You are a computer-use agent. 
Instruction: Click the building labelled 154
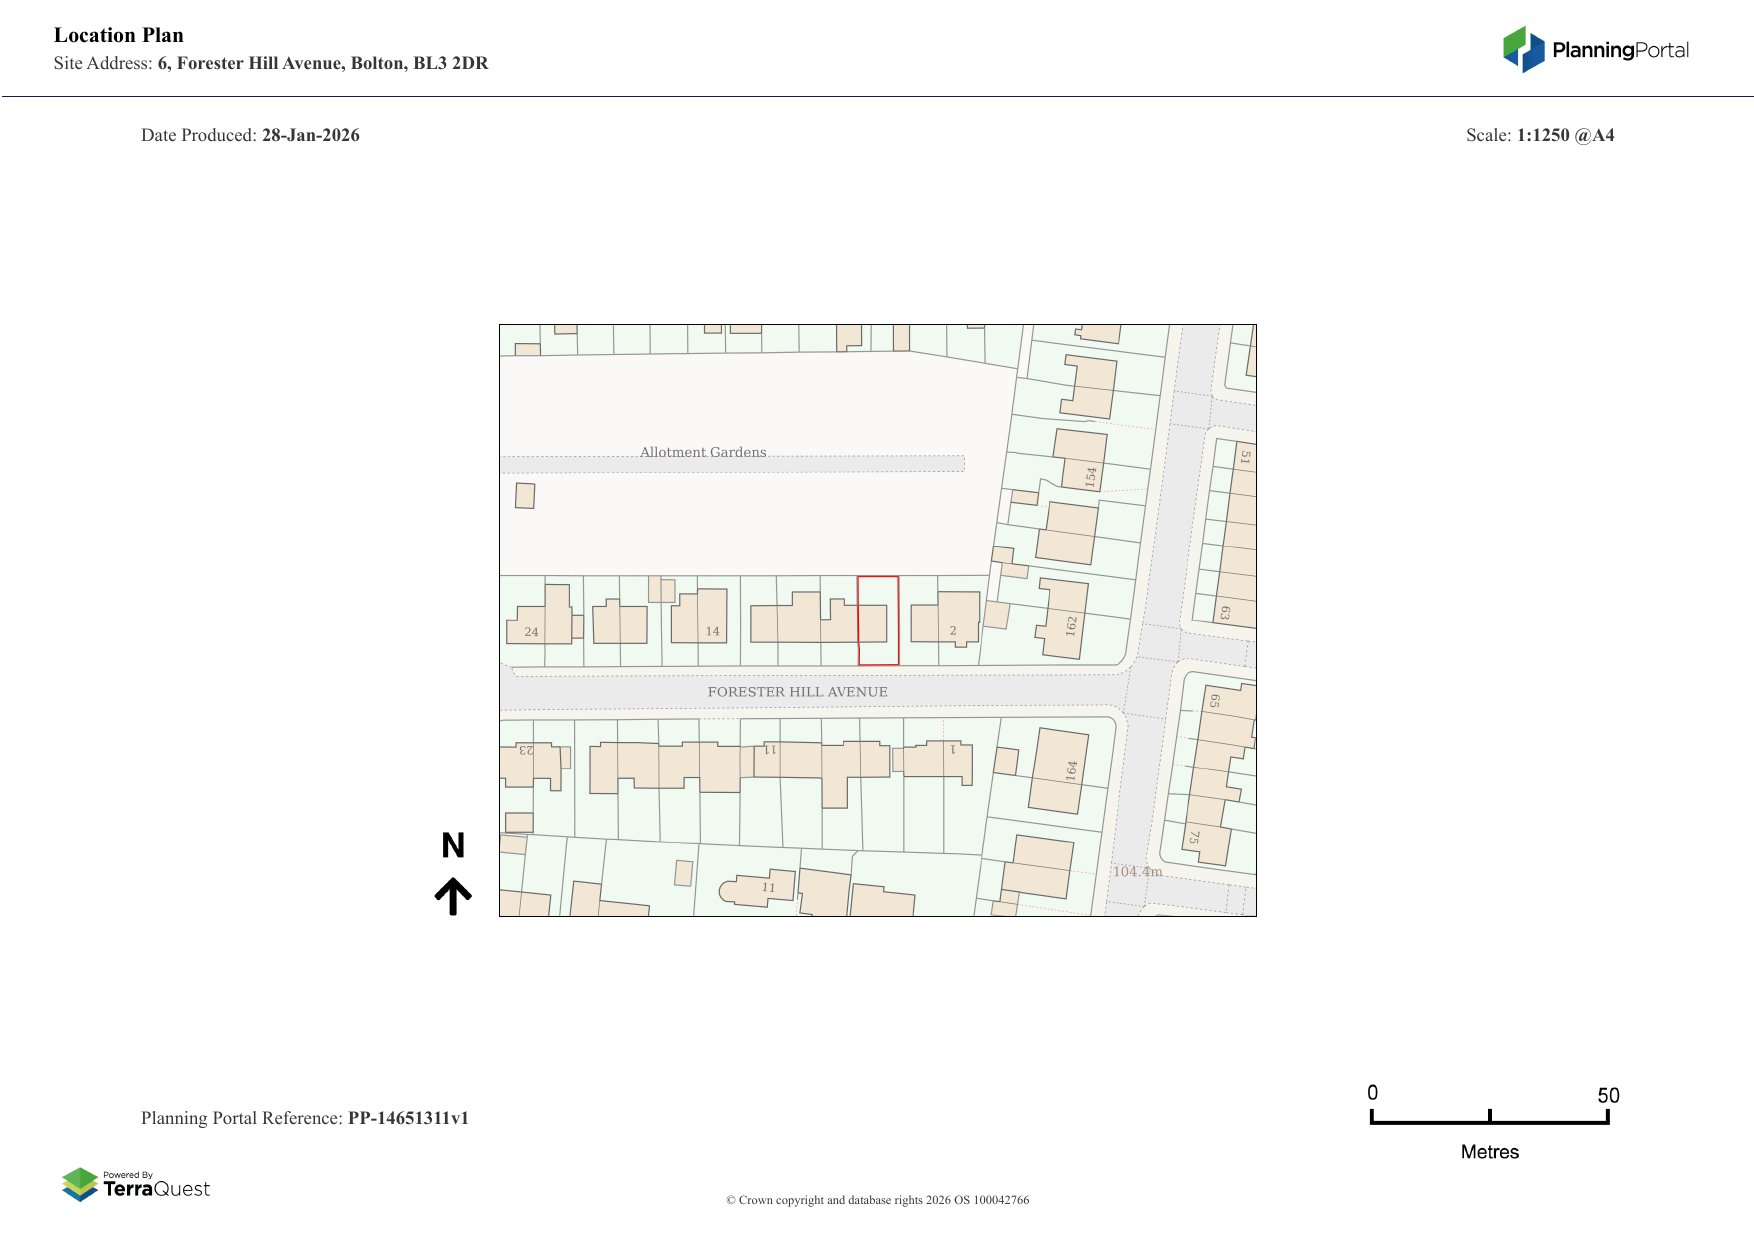click(1079, 458)
